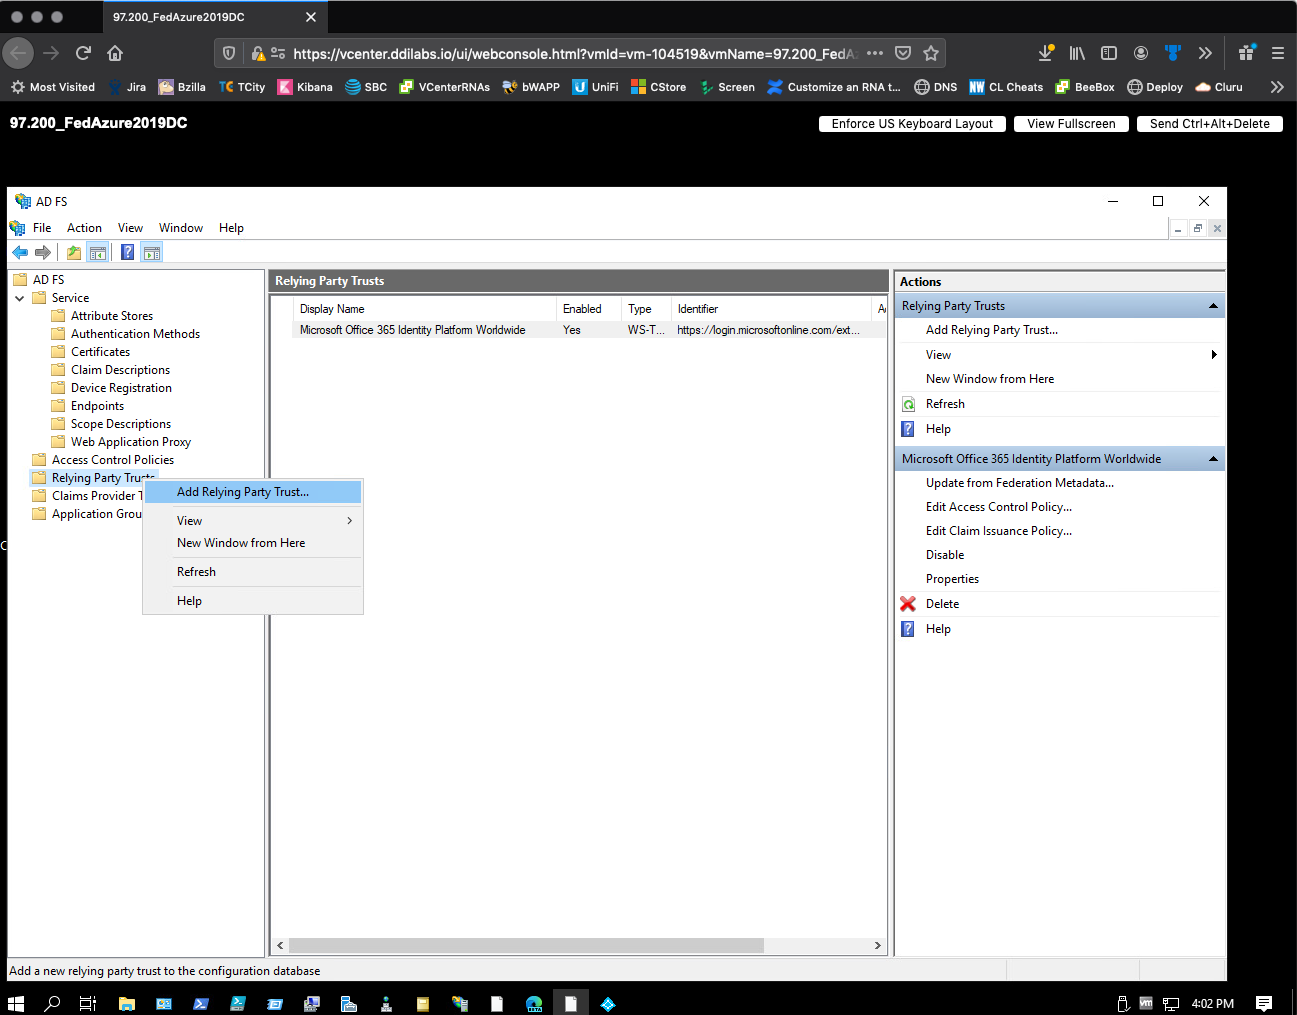Screen dimensions: 1297x1015
Task: Collapse Microsoft Office 365 Identity Platform actions section
Action: click(1213, 459)
